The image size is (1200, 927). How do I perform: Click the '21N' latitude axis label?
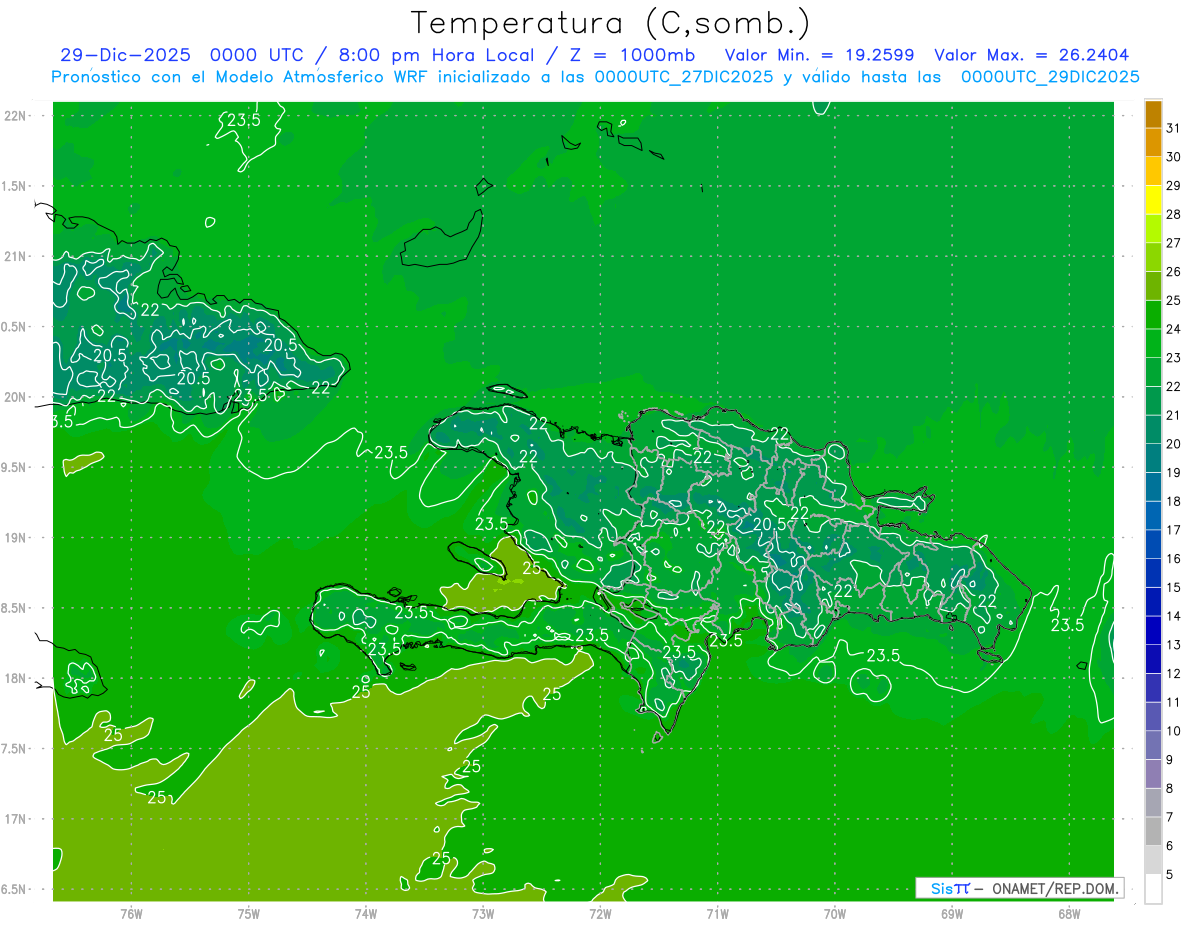coord(16,256)
